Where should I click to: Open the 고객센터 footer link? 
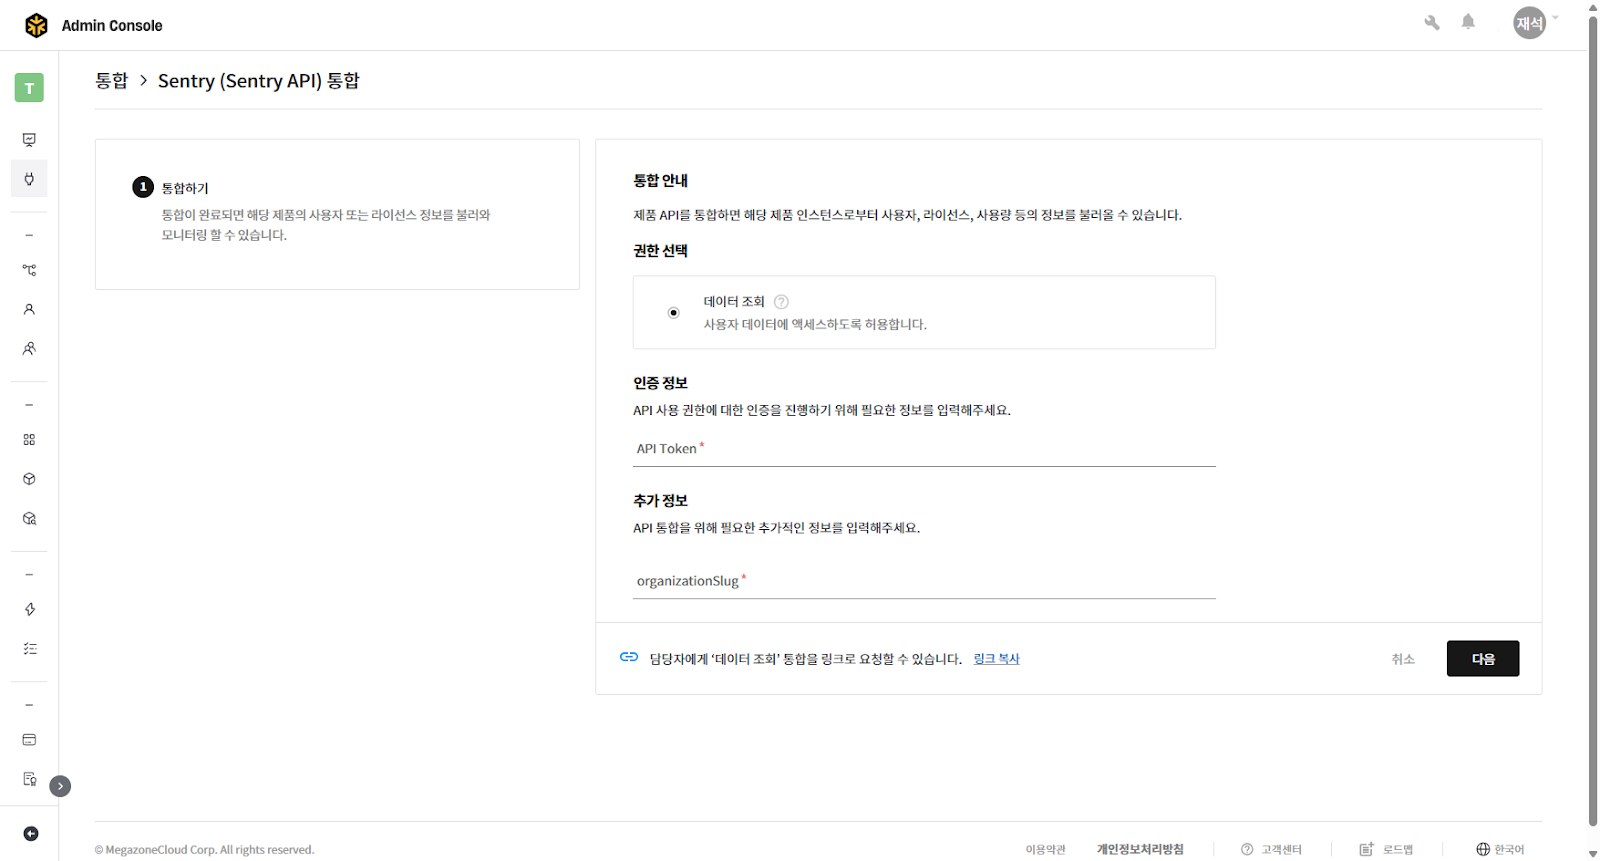(1272, 850)
